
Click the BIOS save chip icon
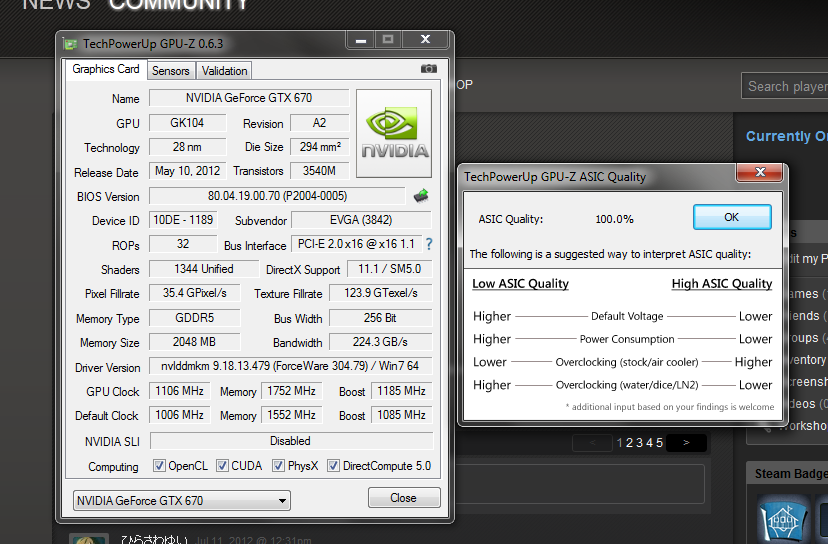click(421, 196)
